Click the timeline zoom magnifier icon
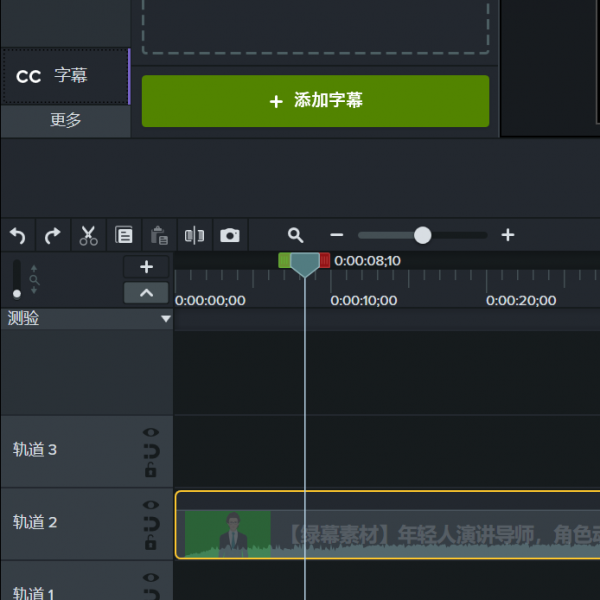Screen dimensions: 600x600 (295, 236)
